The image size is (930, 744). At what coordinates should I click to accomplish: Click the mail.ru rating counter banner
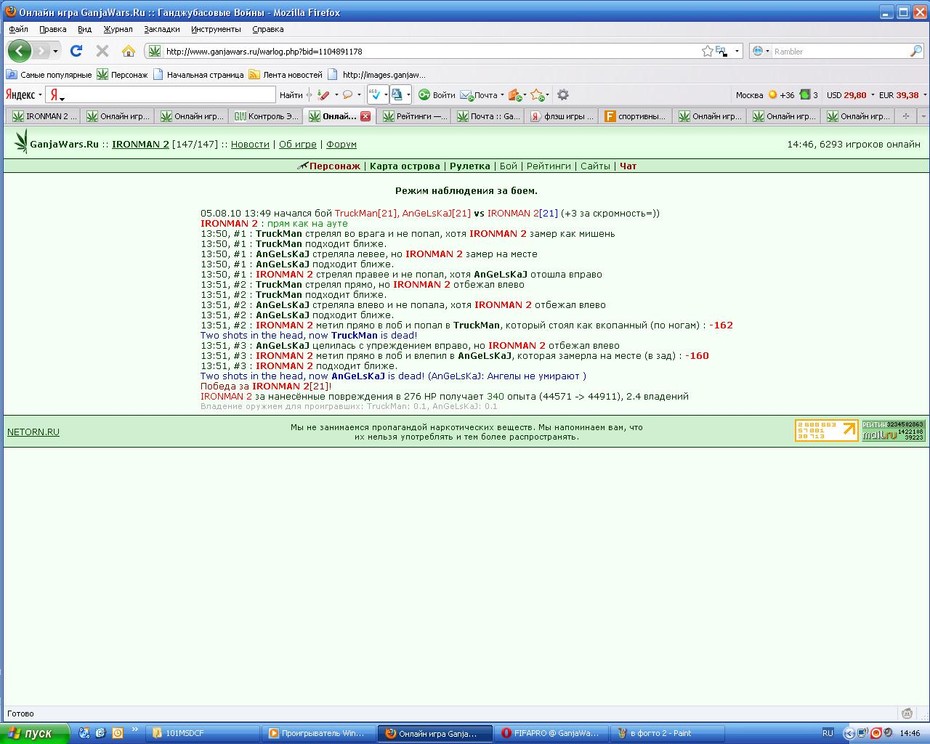pos(893,431)
